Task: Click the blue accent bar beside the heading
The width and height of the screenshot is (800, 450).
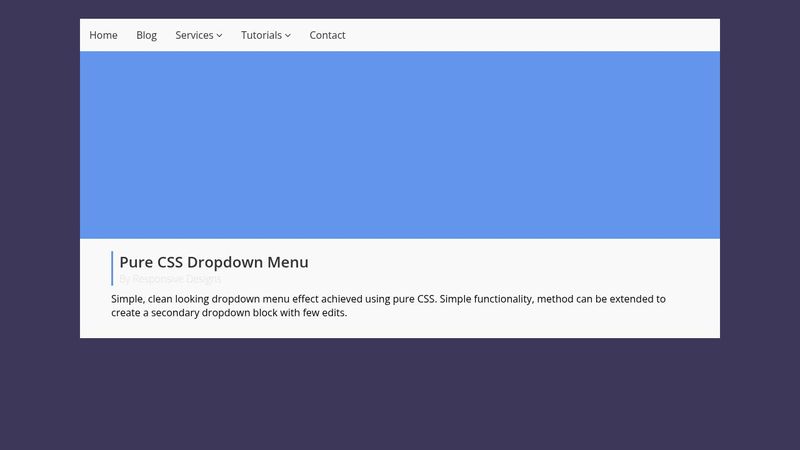Action: click(112, 268)
